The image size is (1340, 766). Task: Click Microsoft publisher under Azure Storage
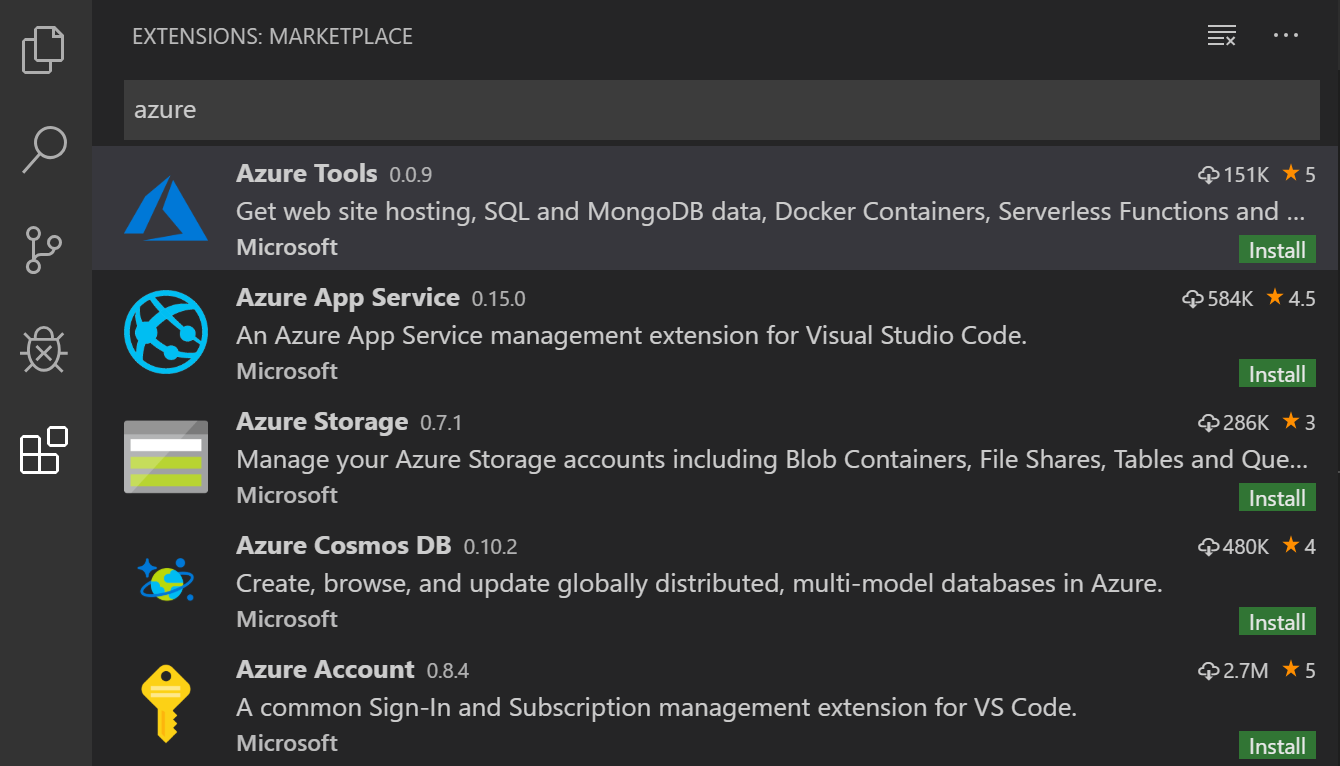point(287,495)
